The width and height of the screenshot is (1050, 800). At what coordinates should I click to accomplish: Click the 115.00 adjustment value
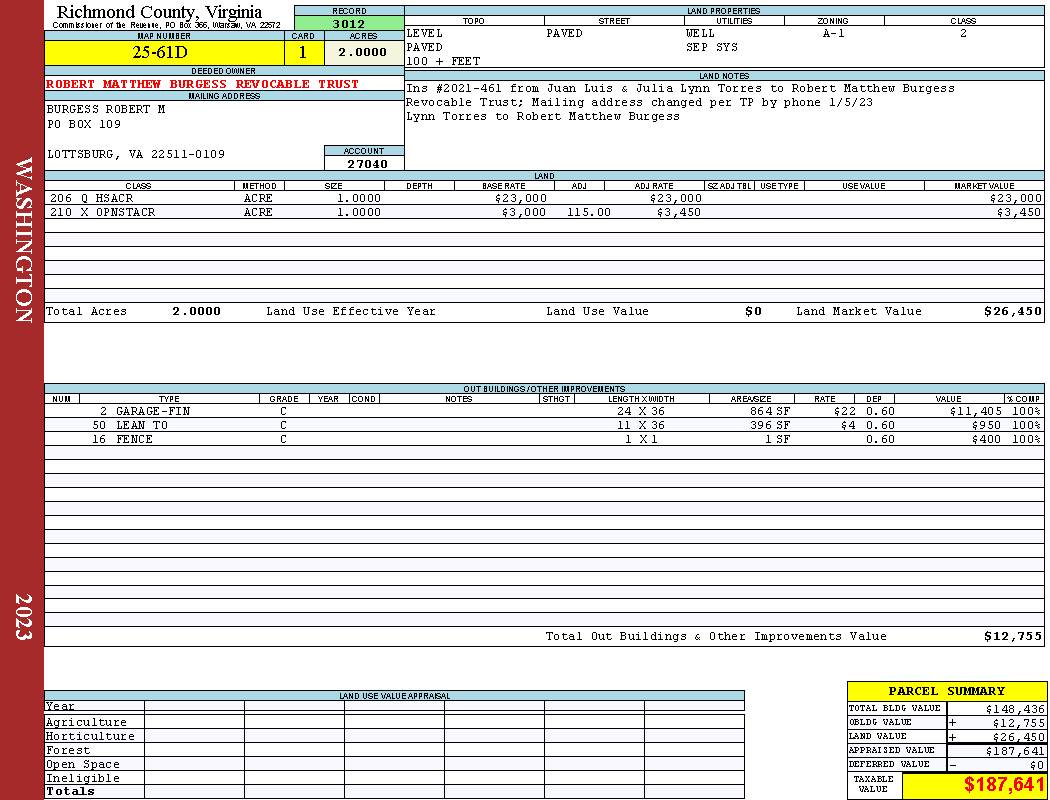tap(589, 212)
